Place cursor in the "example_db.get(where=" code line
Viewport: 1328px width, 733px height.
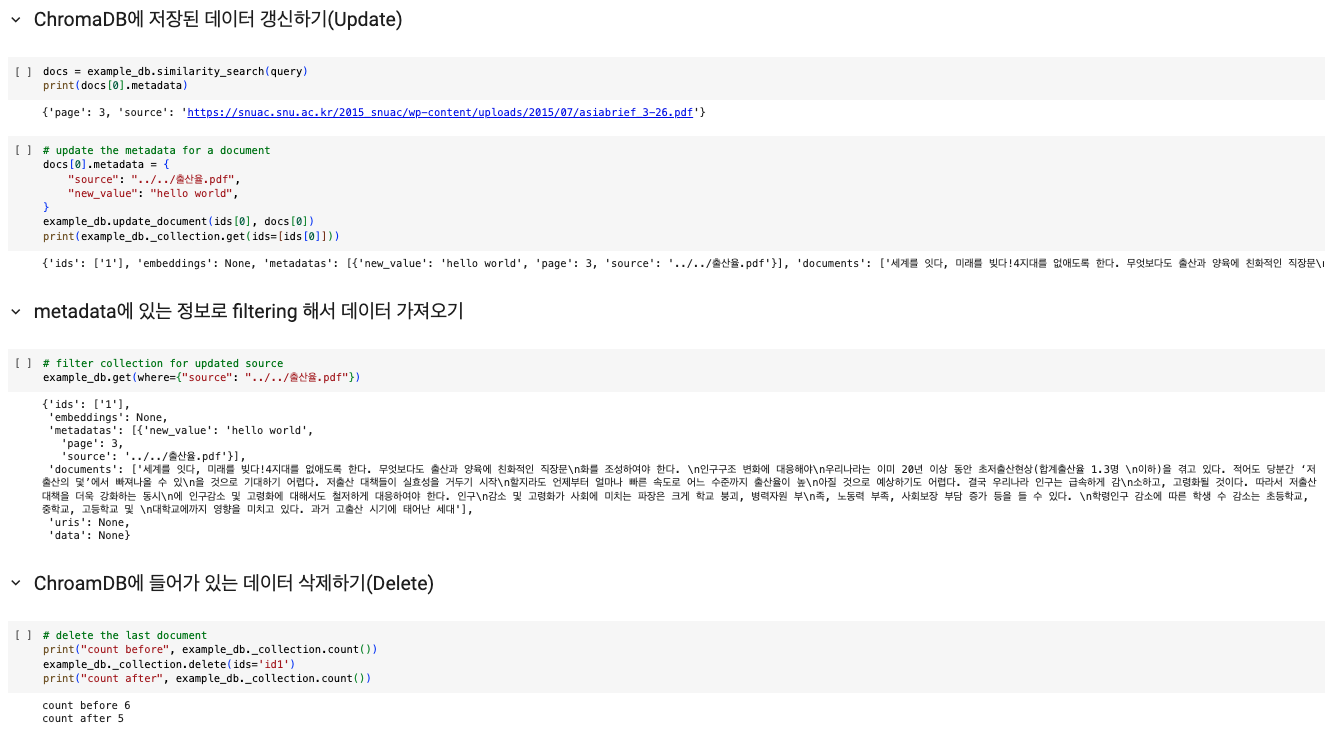[x=201, y=378]
